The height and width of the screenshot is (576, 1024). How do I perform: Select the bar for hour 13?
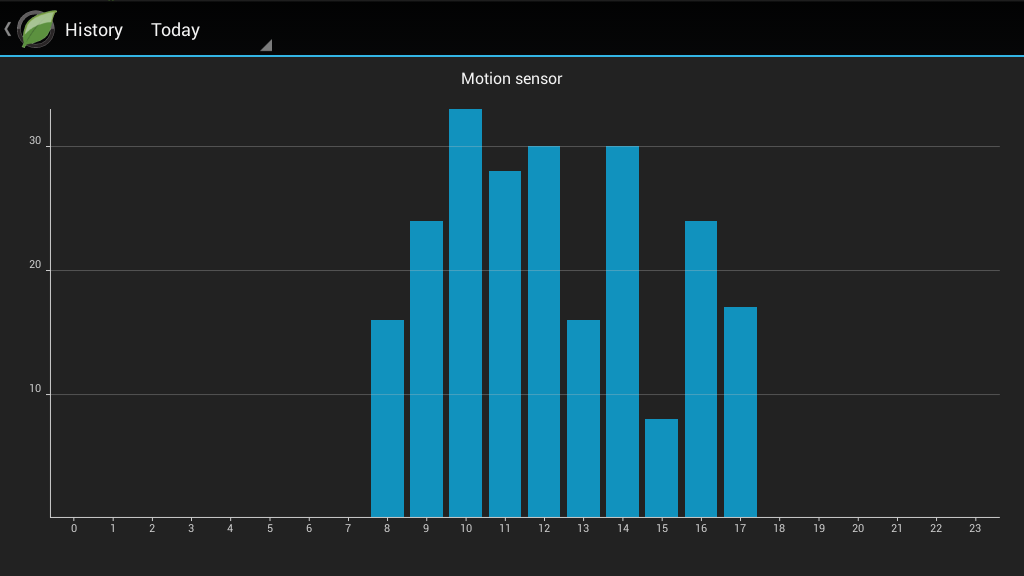pyautogui.click(x=583, y=419)
